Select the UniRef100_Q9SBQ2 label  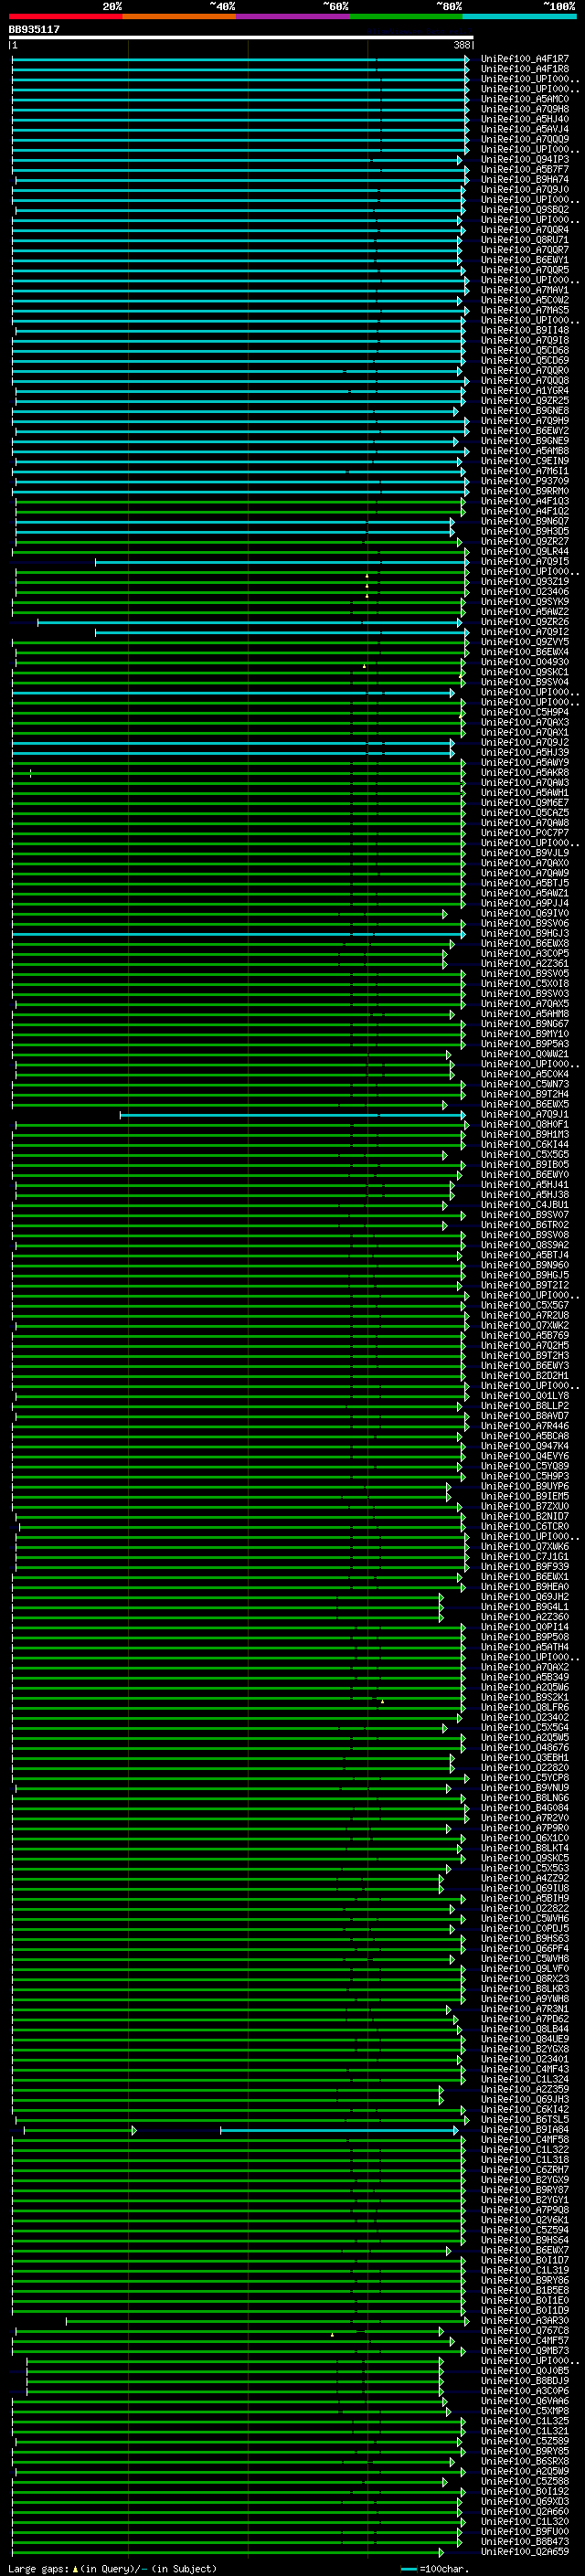pyautogui.click(x=525, y=209)
